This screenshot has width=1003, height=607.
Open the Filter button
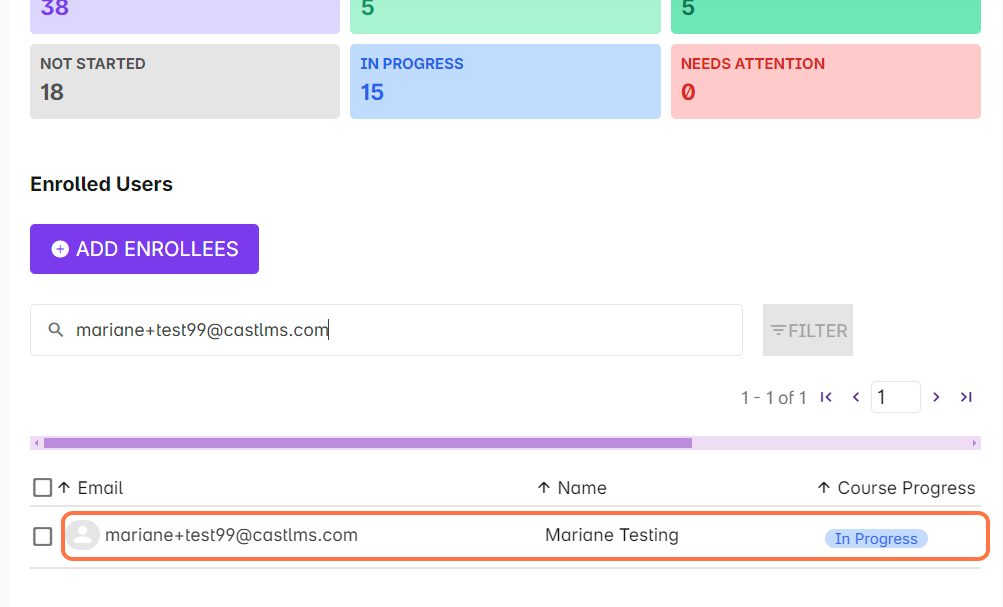tap(808, 330)
